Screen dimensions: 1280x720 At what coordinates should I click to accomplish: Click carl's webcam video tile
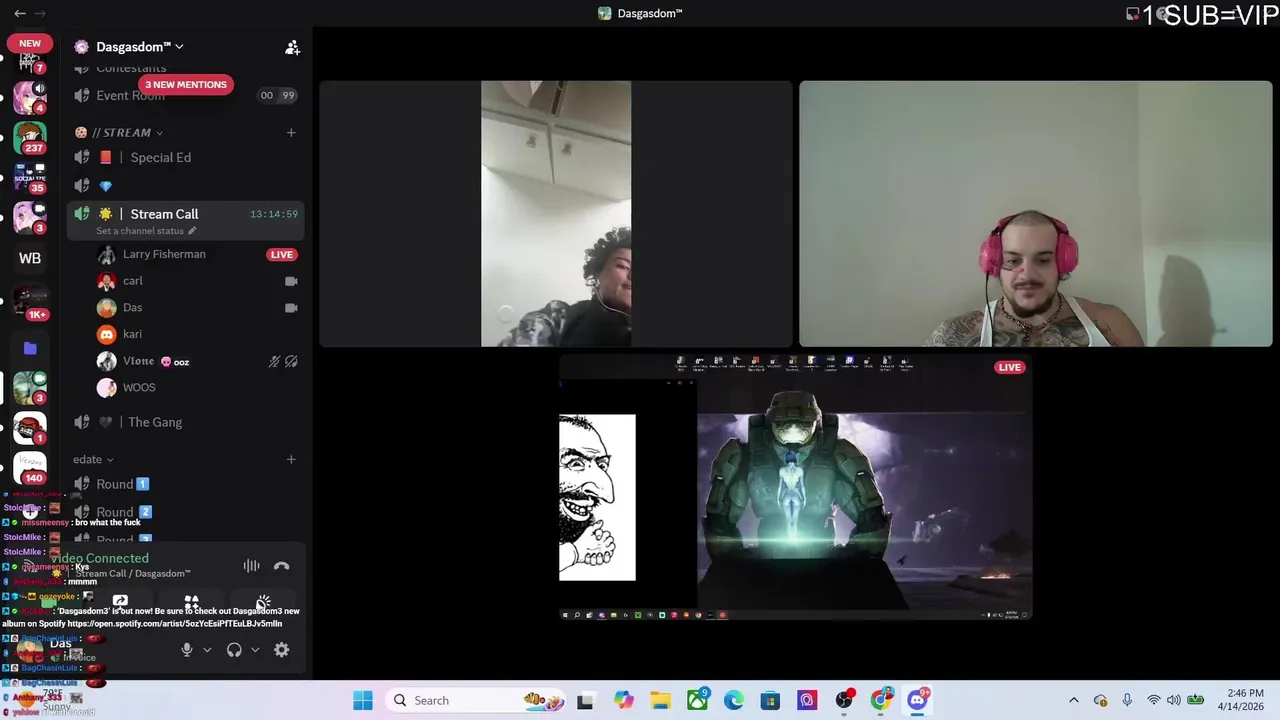point(556,214)
